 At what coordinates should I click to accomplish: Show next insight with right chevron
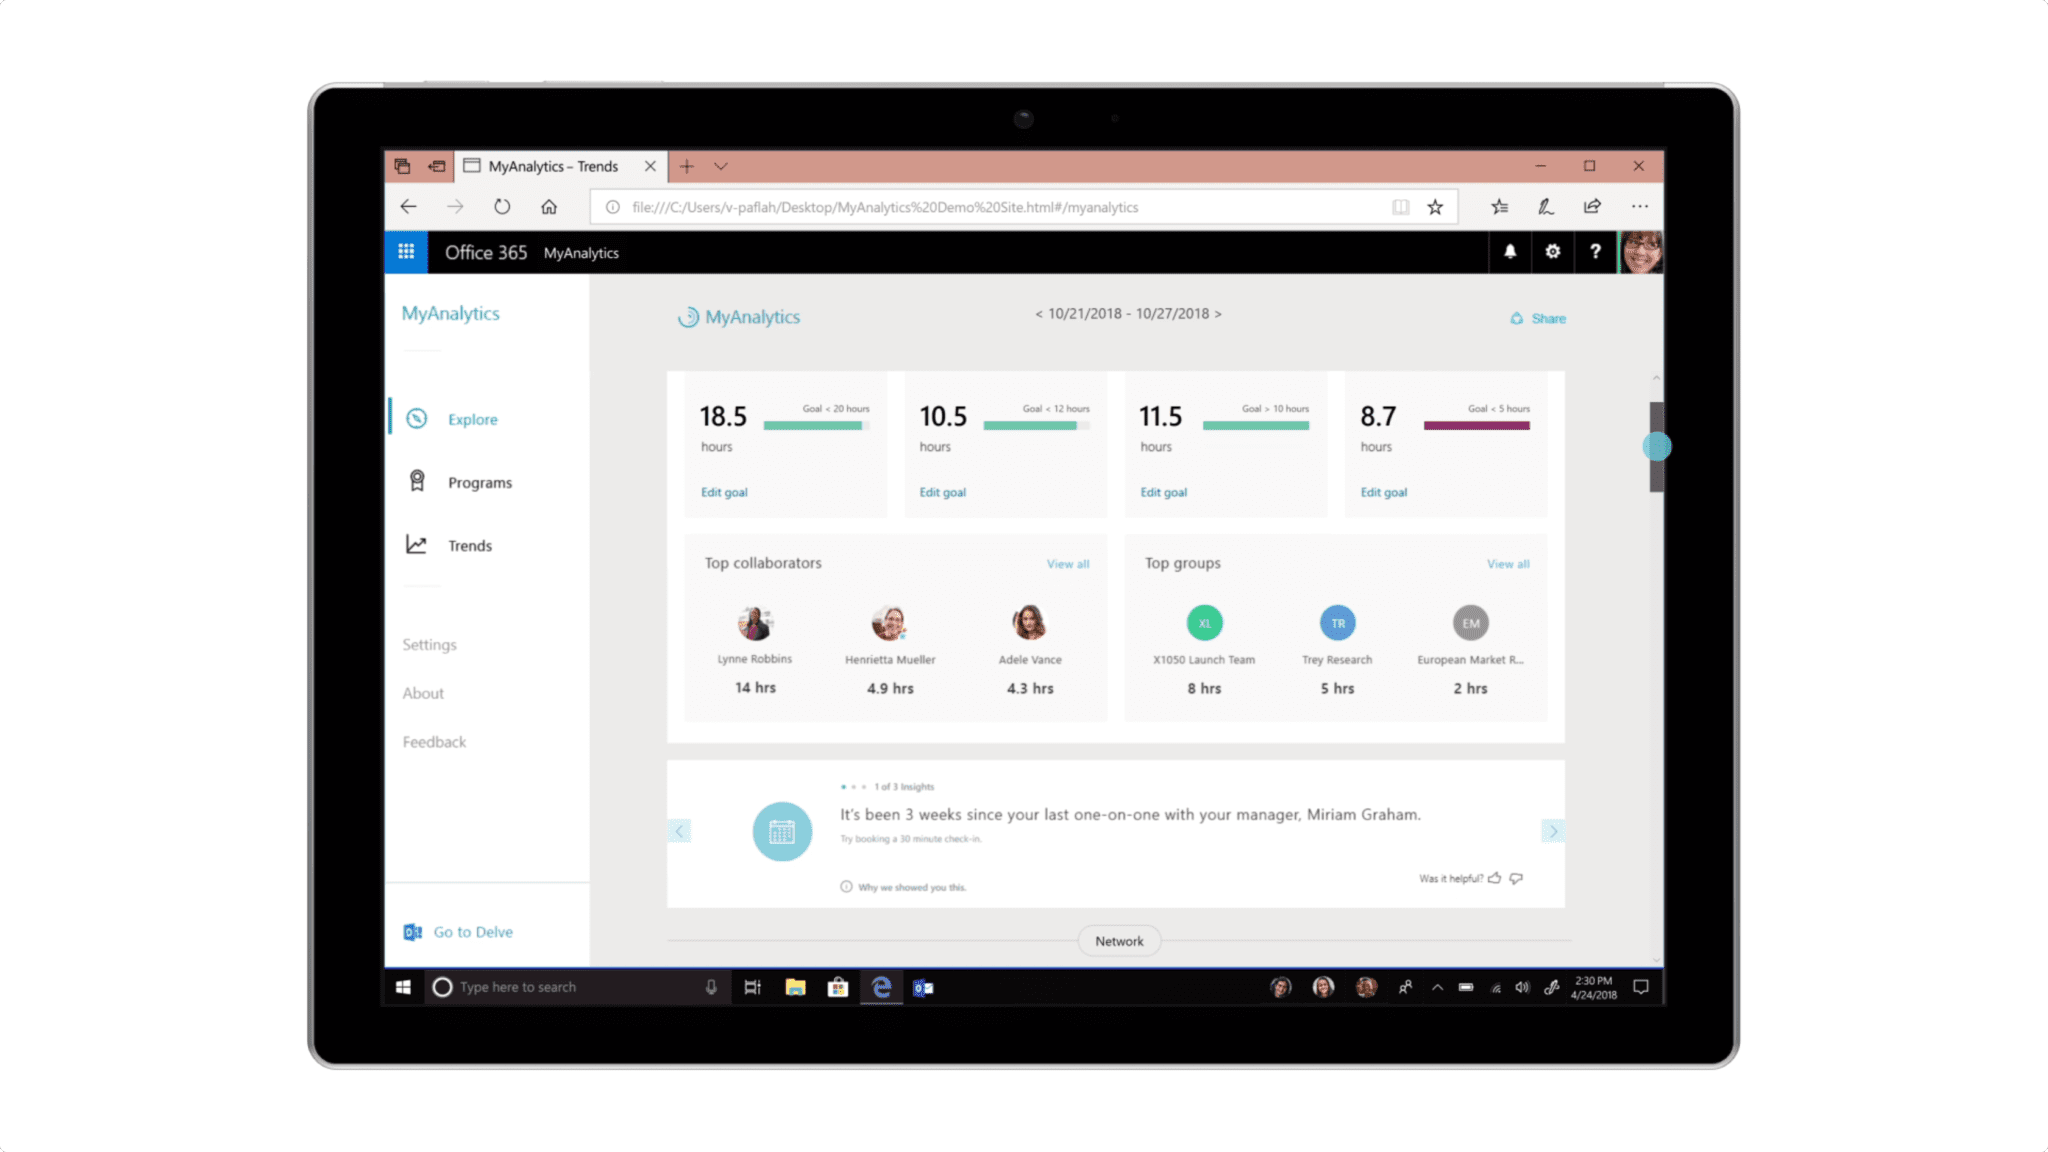click(x=1553, y=831)
